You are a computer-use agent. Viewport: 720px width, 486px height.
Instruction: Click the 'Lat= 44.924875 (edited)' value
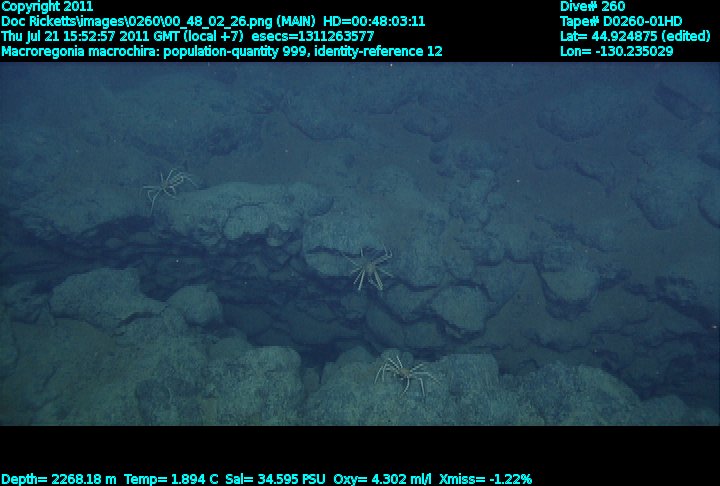tap(635, 36)
